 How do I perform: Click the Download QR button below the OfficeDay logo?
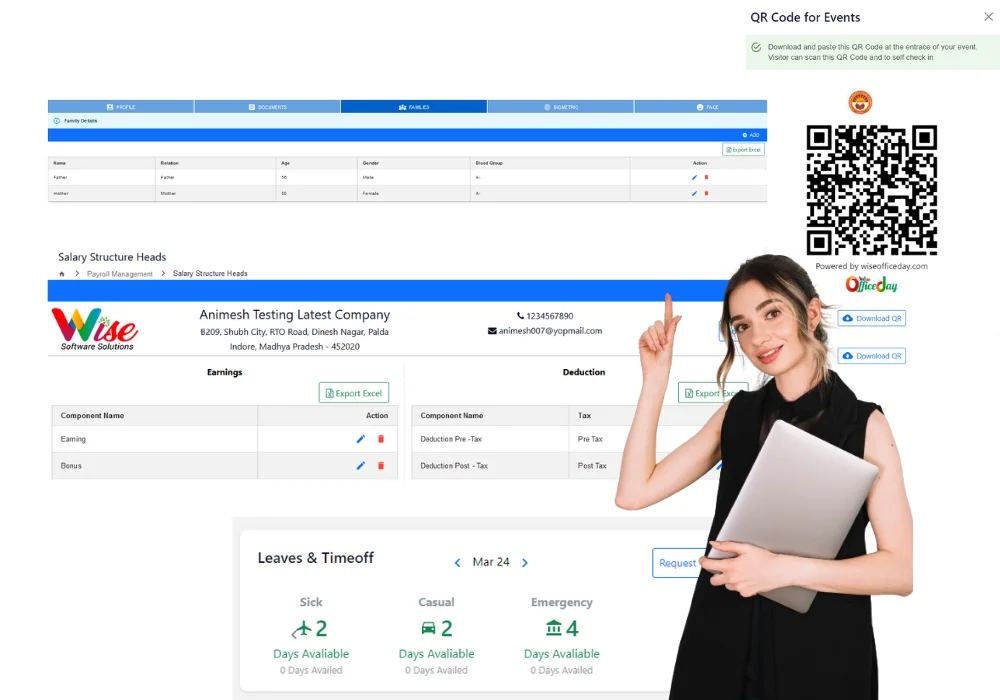click(872, 318)
